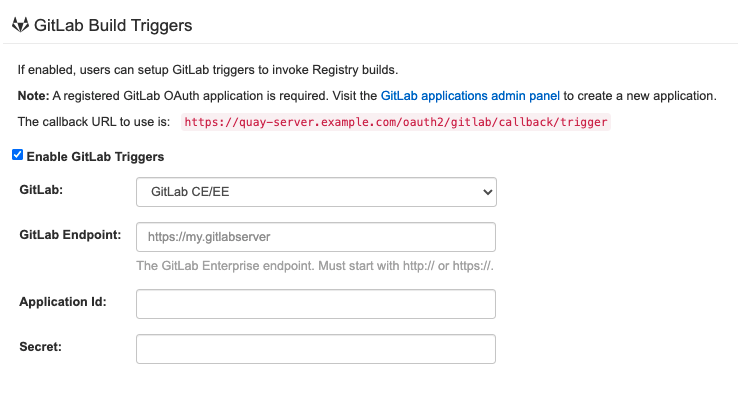This screenshot has height=403, width=738.
Task: Focus the Secret text field
Action: click(316, 349)
